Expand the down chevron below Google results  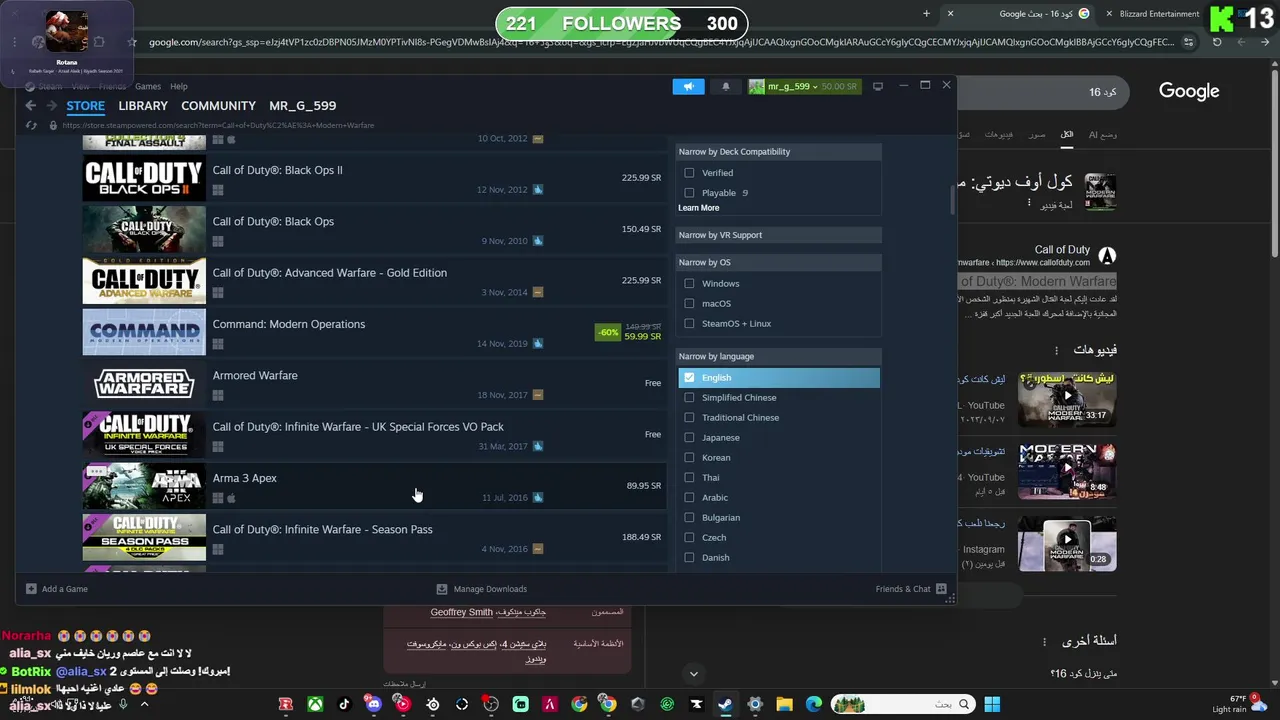(x=693, y=673)
